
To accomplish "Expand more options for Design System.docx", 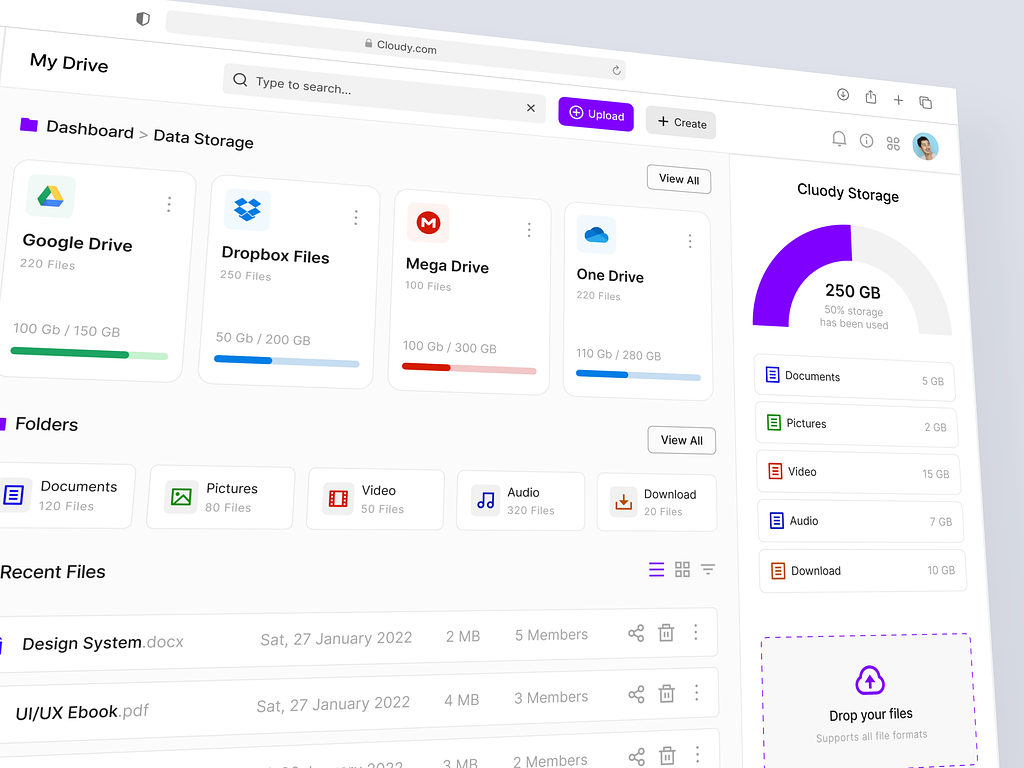I will pyautogui.click(x=696, y=632).
